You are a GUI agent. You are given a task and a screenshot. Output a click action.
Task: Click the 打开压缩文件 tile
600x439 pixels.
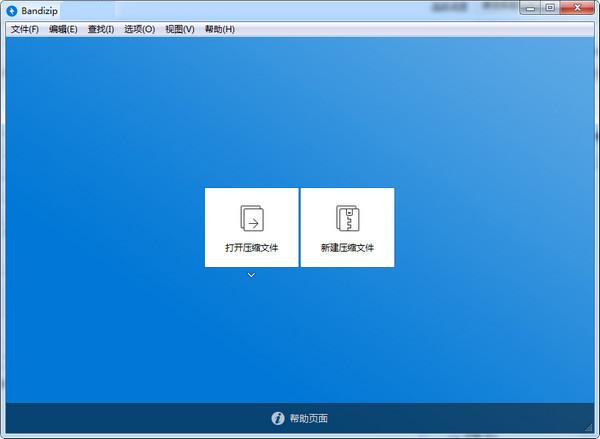tap(251, 227)
